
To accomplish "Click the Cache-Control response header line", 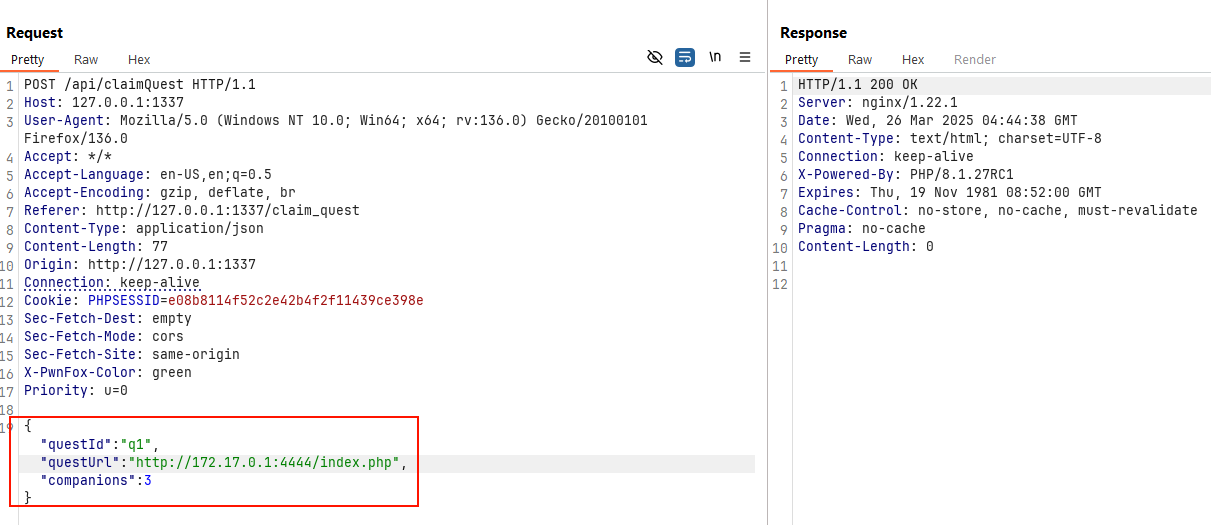I will click(x=998, y=211).
